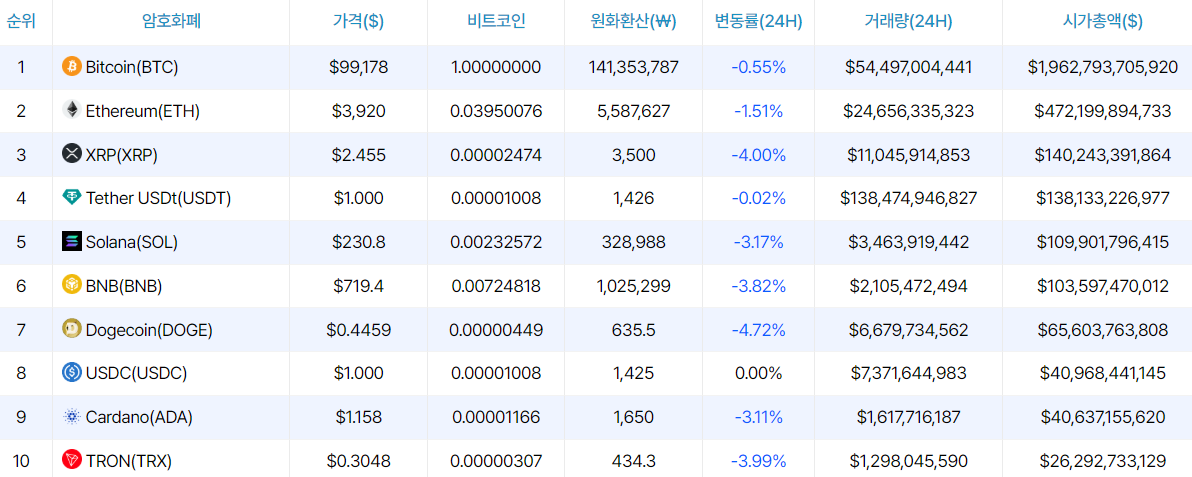Click the Solana logo icon
The height and width of the screenshot is (477, 1192).
pyautogui.click(x=71, y=242)
